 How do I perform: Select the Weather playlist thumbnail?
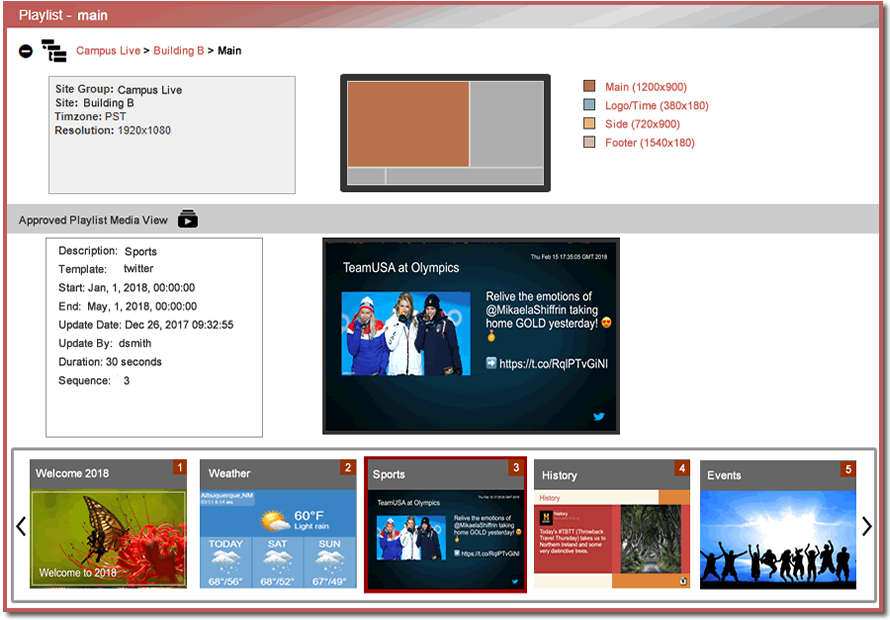click(278, 523)
